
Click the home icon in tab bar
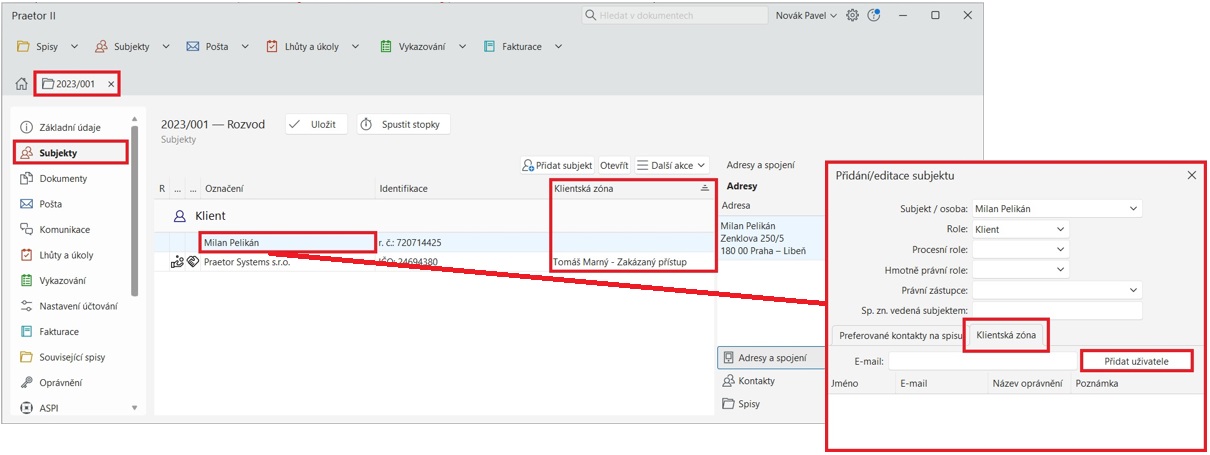[21, 84]
